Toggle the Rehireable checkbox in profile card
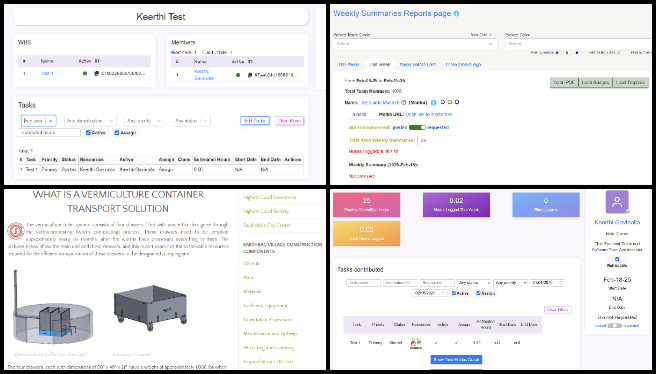 pyautogui.click(x=617, y=259)
